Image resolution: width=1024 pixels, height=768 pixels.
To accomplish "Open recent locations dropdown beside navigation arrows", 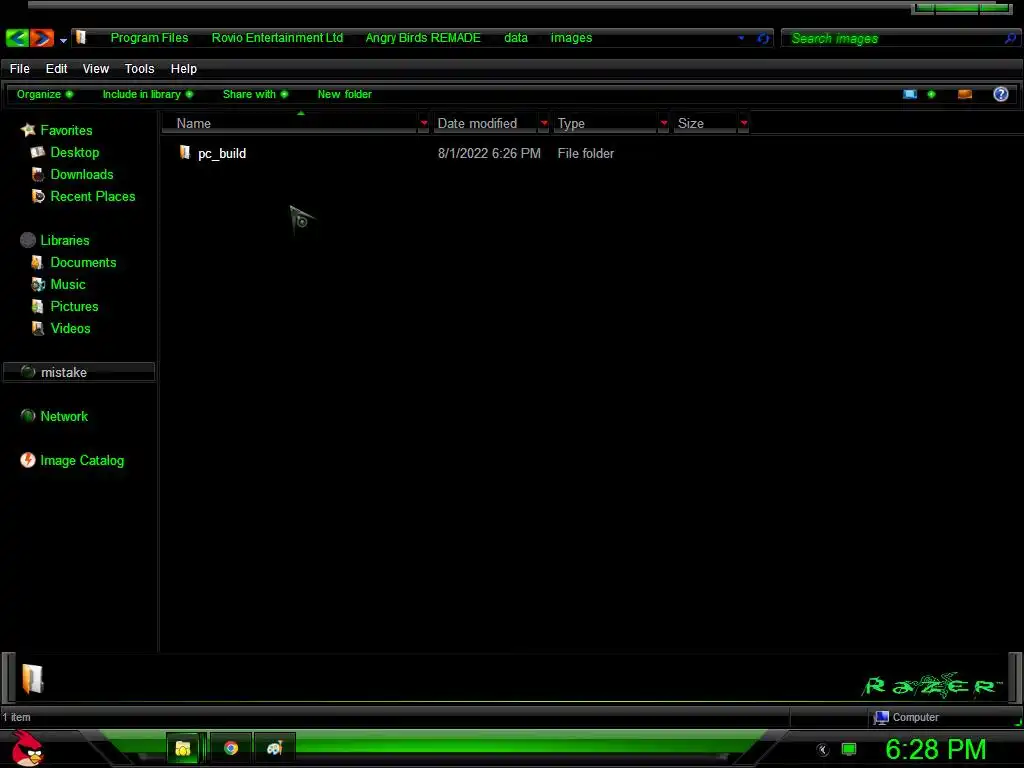I will point(63,40).
